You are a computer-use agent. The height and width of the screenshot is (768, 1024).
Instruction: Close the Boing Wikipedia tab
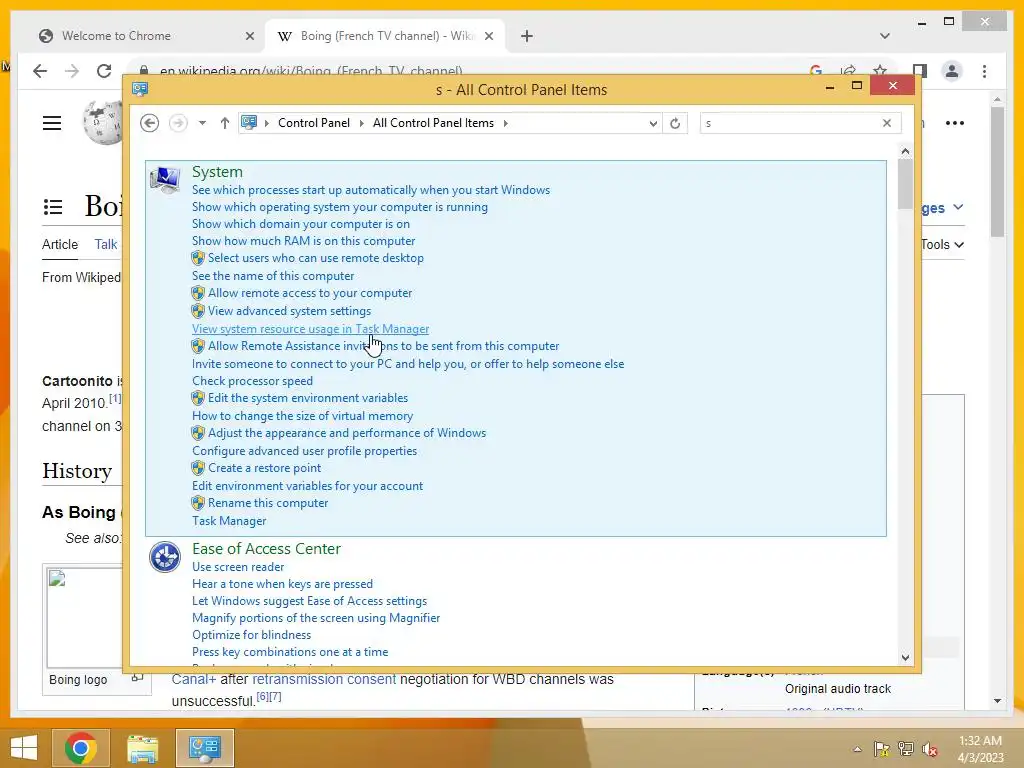coord(488,36)
